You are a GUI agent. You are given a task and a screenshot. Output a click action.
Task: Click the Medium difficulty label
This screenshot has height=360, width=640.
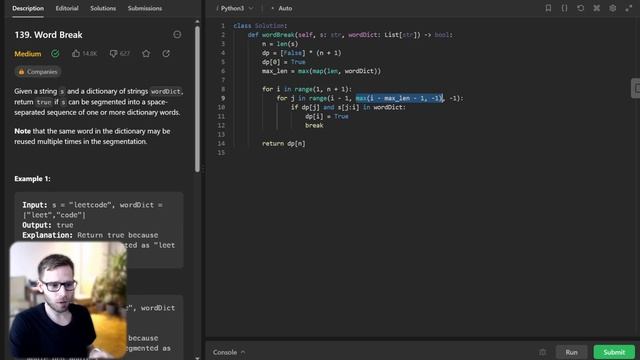(x=28, y=54)
